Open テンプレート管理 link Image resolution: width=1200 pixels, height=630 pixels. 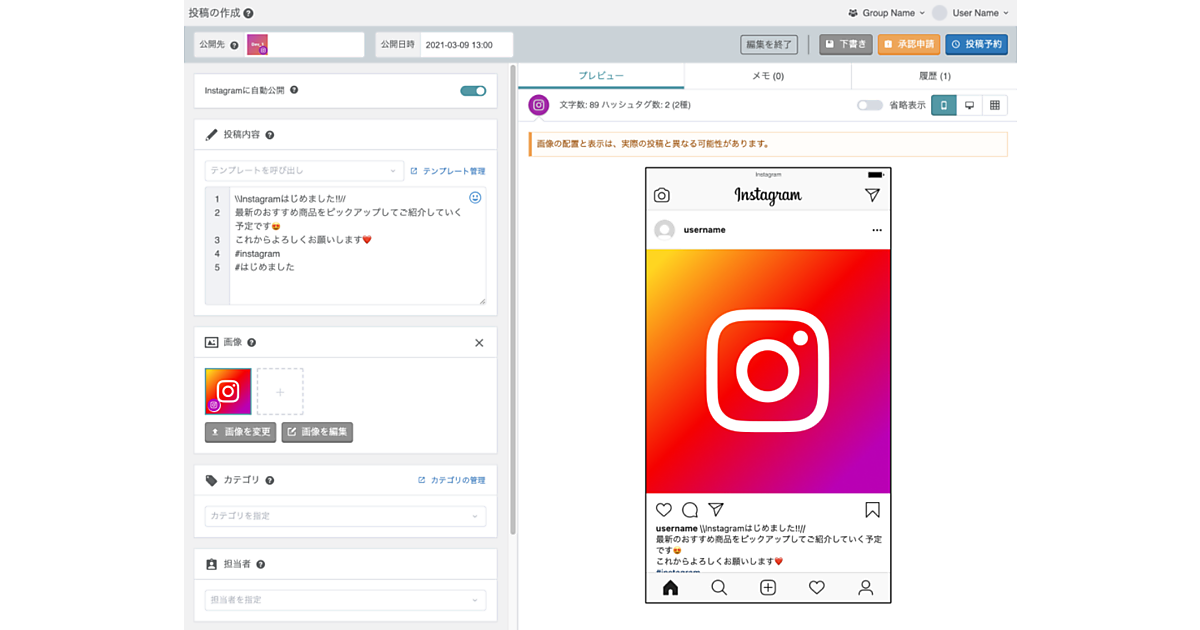pos(447,171)
